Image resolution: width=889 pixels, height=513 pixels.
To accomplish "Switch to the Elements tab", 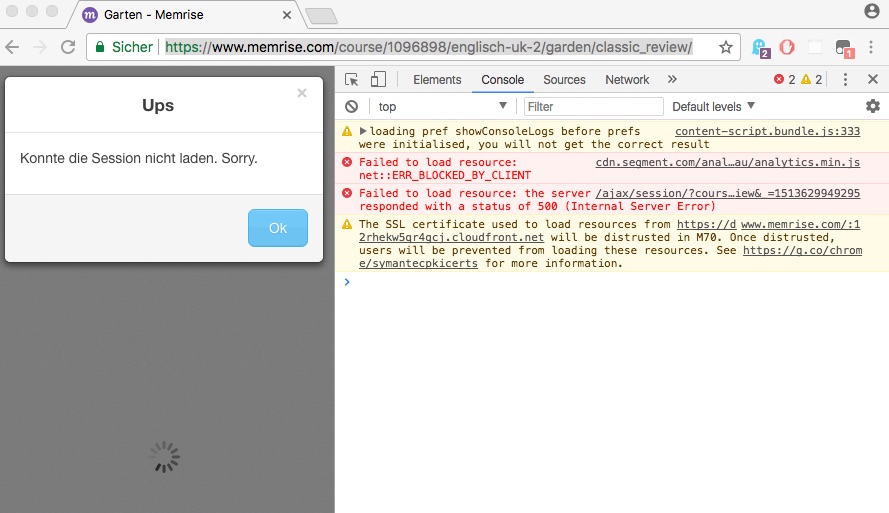I will tap(437, 80).
